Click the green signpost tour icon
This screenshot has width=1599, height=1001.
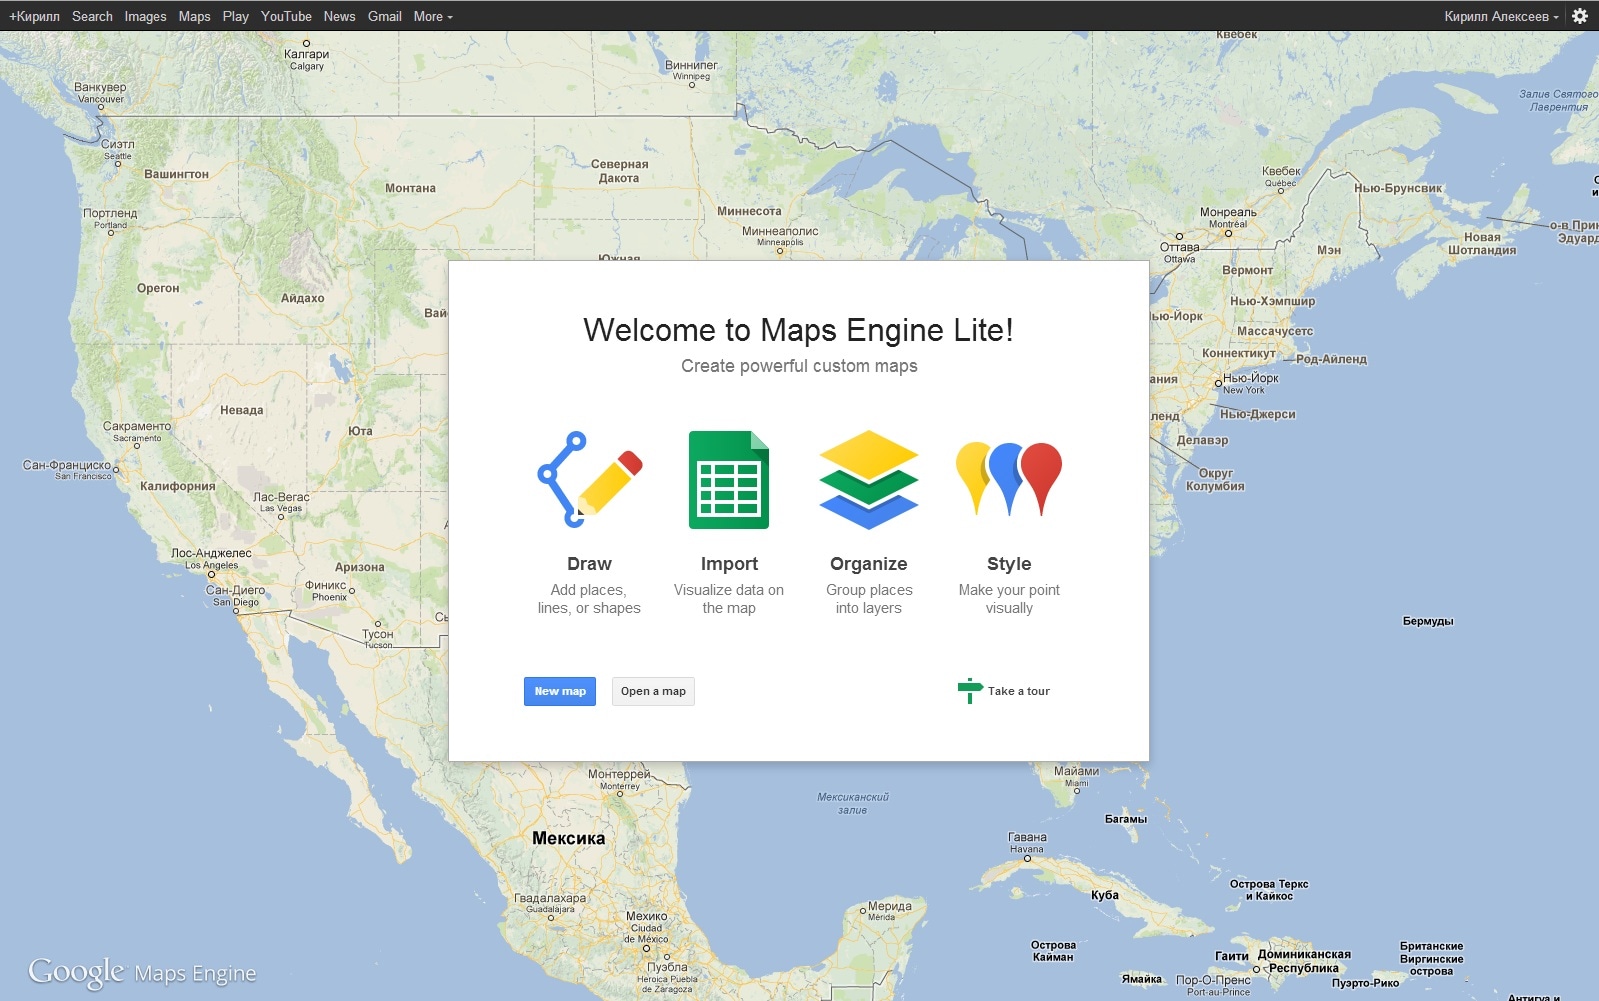click(x=969, y=691)
